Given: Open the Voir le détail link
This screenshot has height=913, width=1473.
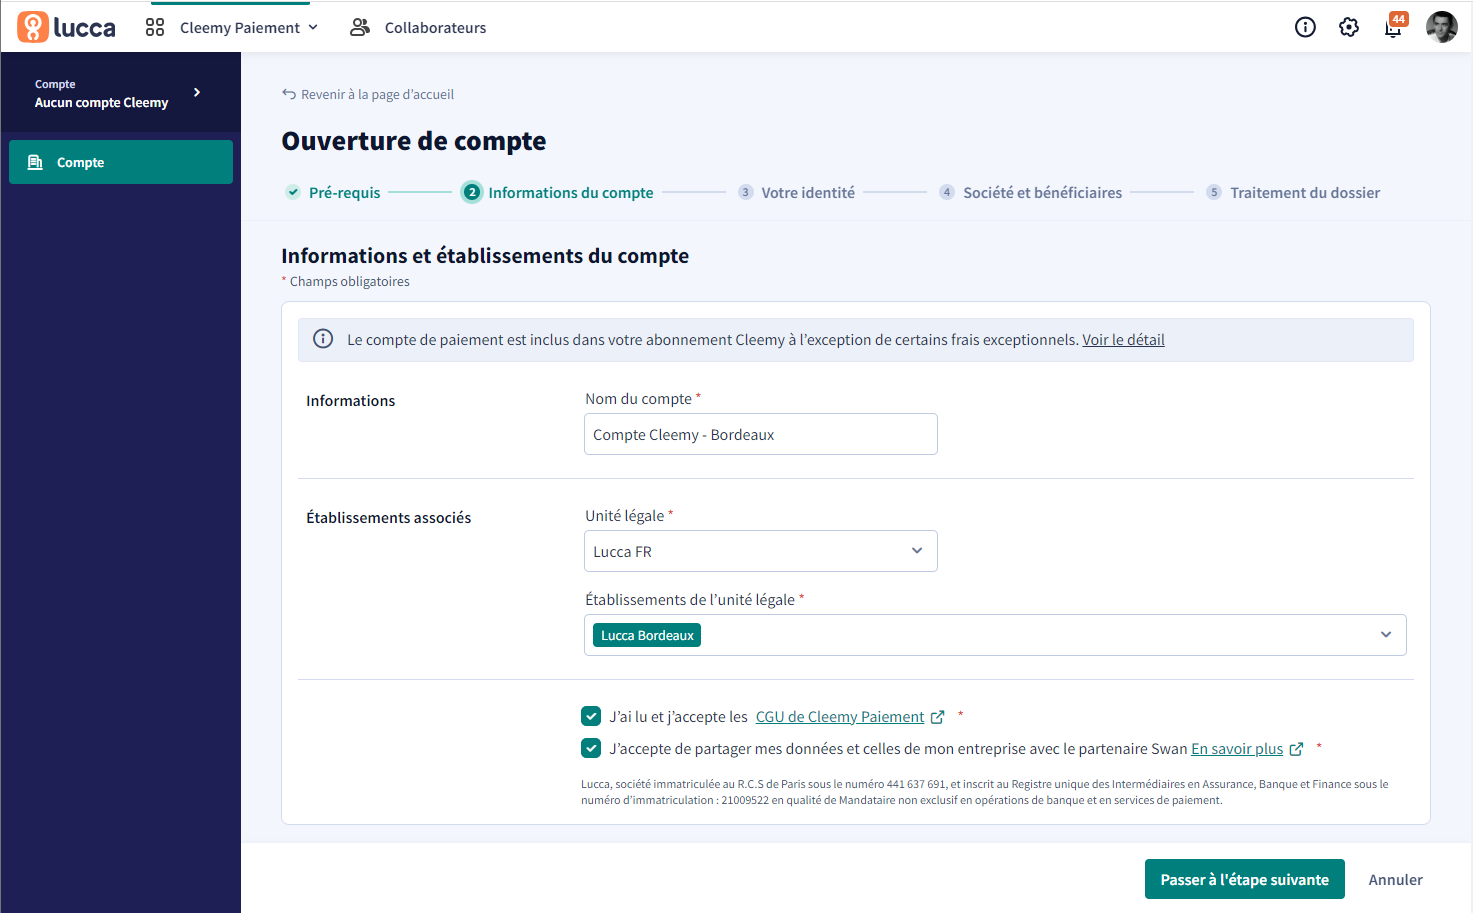Looking at the screenshot, I should [1123, 340].
